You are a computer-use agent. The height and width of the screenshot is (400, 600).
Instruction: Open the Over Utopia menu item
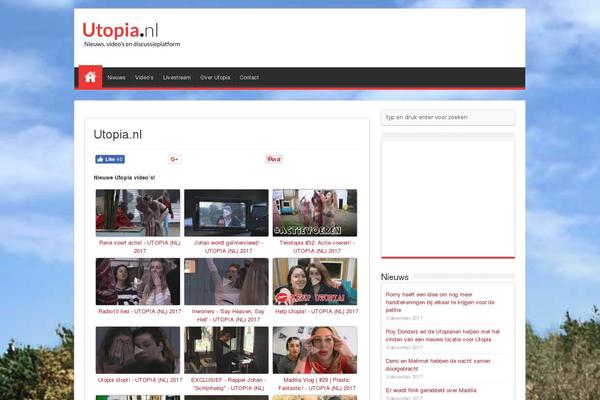pyautogui.click(x=215, y=77)
